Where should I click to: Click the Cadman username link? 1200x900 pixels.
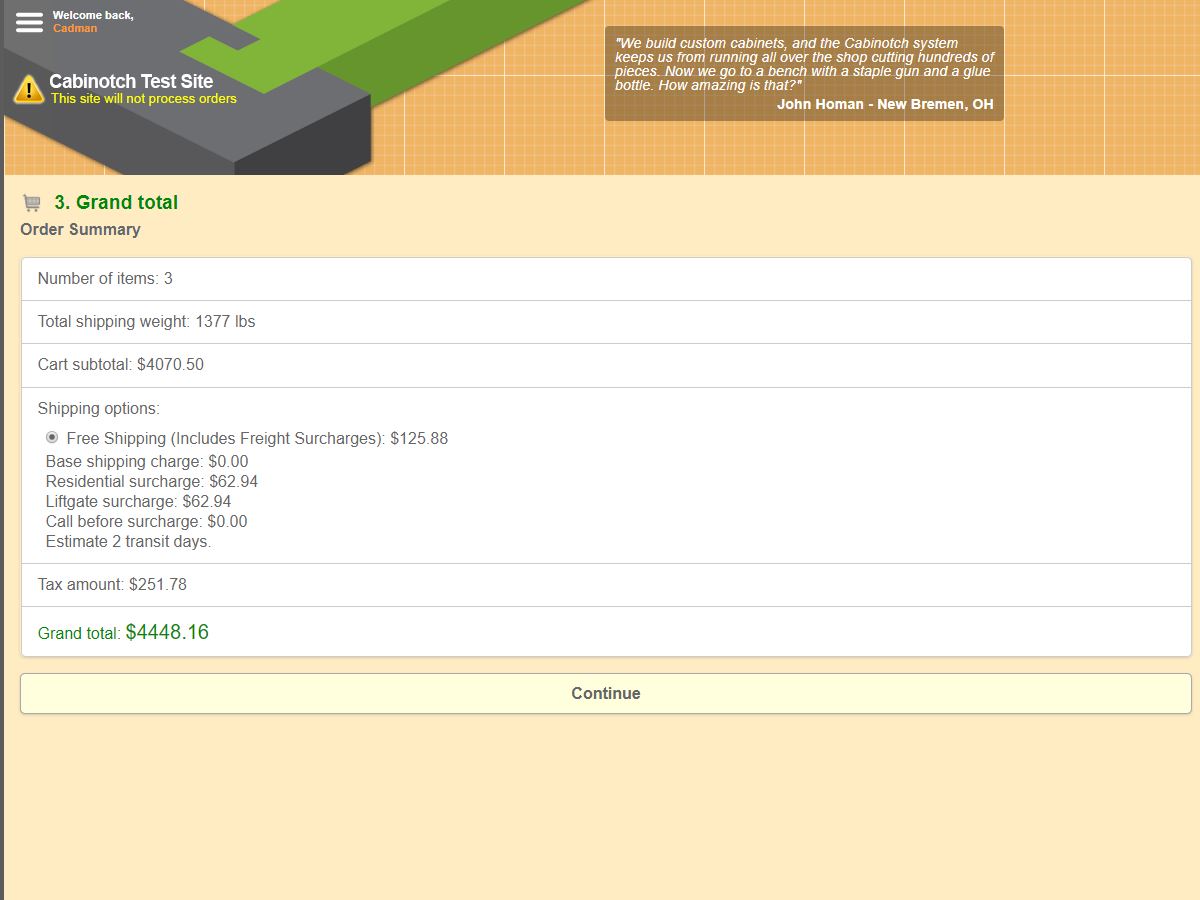point(75,29)
